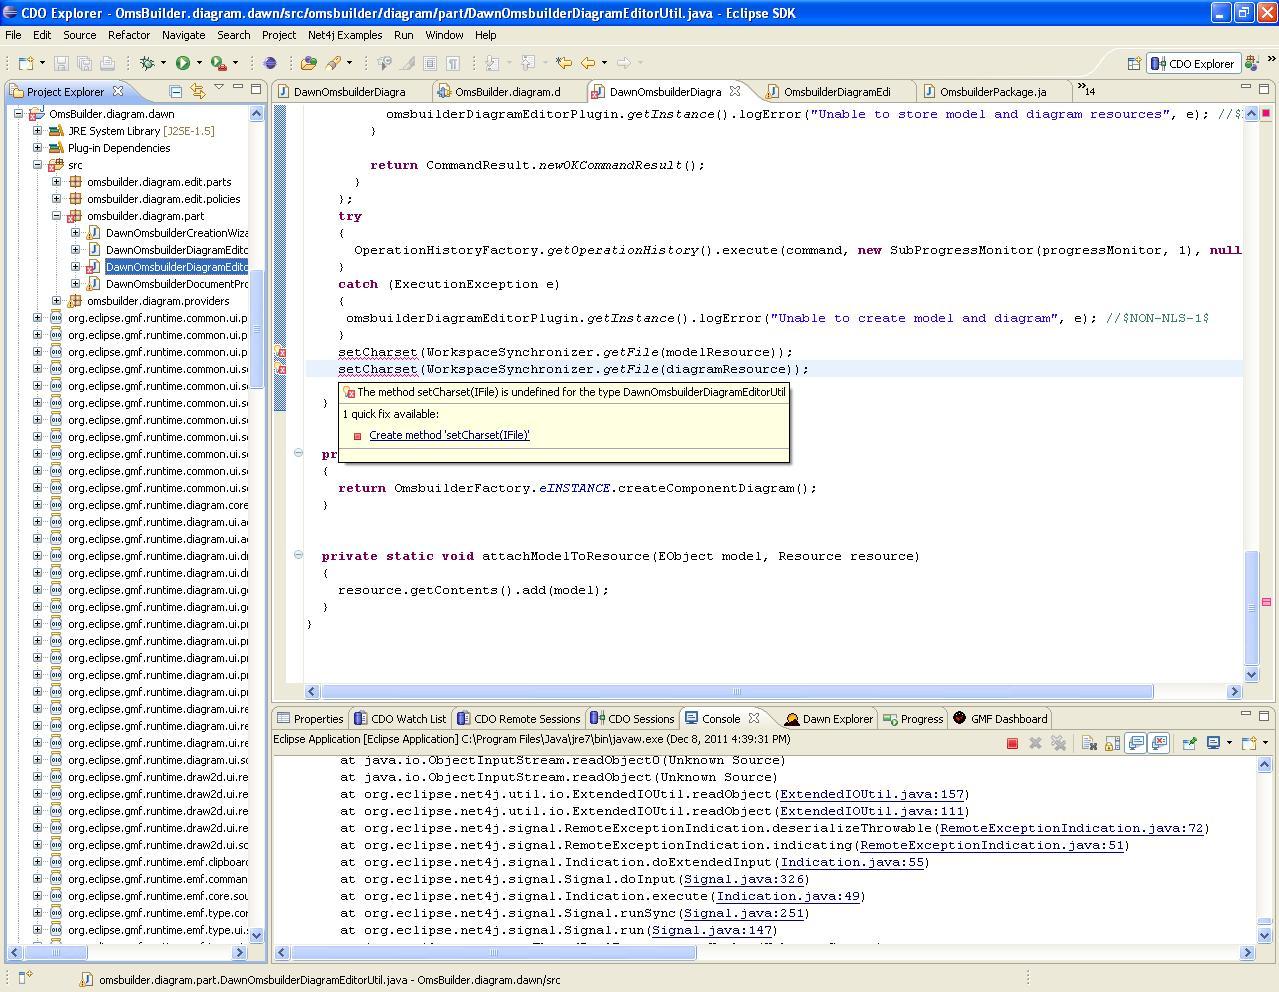Image resolution: width=1279 pixels, height=992 pixels.
Task: Expand the JRE System Library node
Action: (38, 131)
